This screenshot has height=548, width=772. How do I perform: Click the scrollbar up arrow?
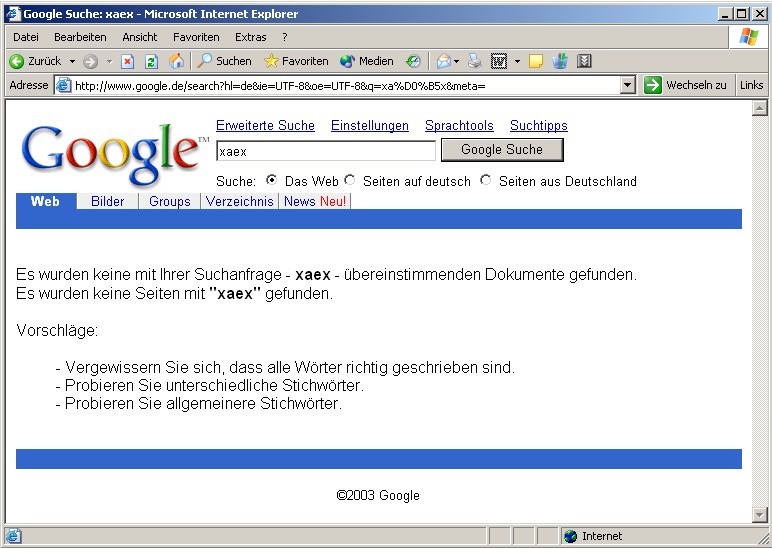[760, 108]
